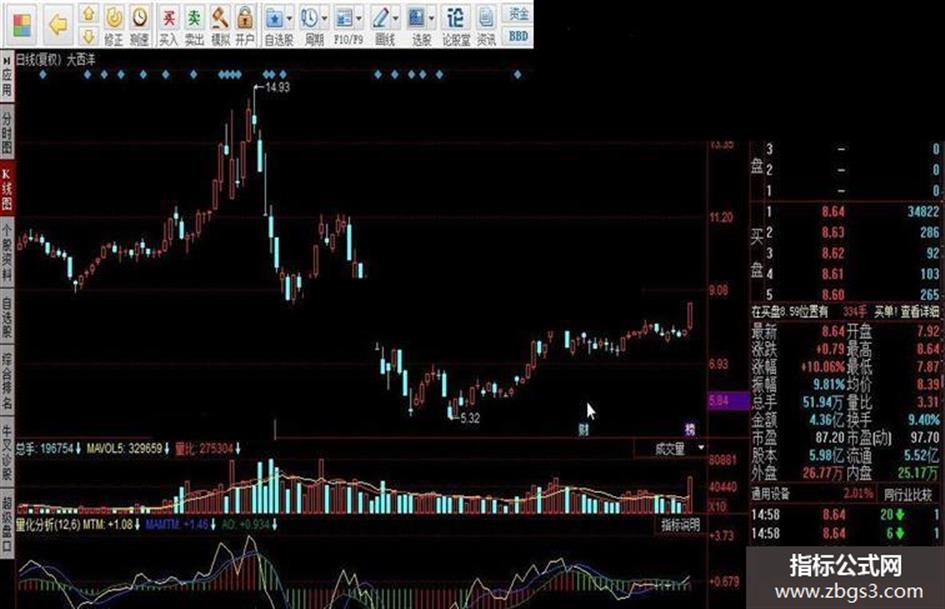Select the K线图 sidebar tab
The image size is (945, 609).
[x=7, y=189]
